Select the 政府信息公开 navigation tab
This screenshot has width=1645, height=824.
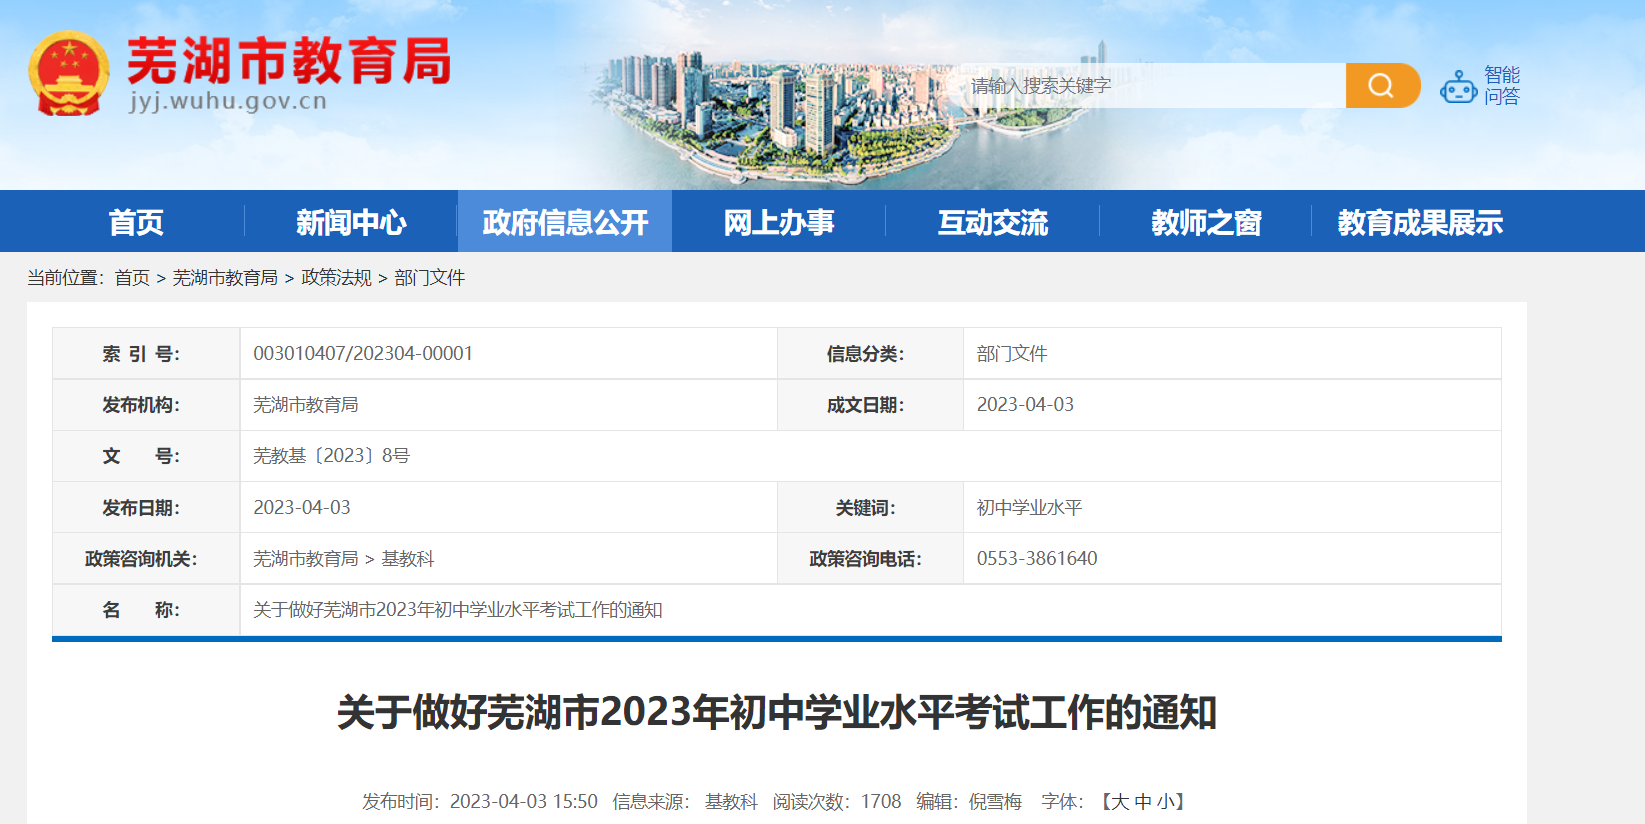coord(565,222)
